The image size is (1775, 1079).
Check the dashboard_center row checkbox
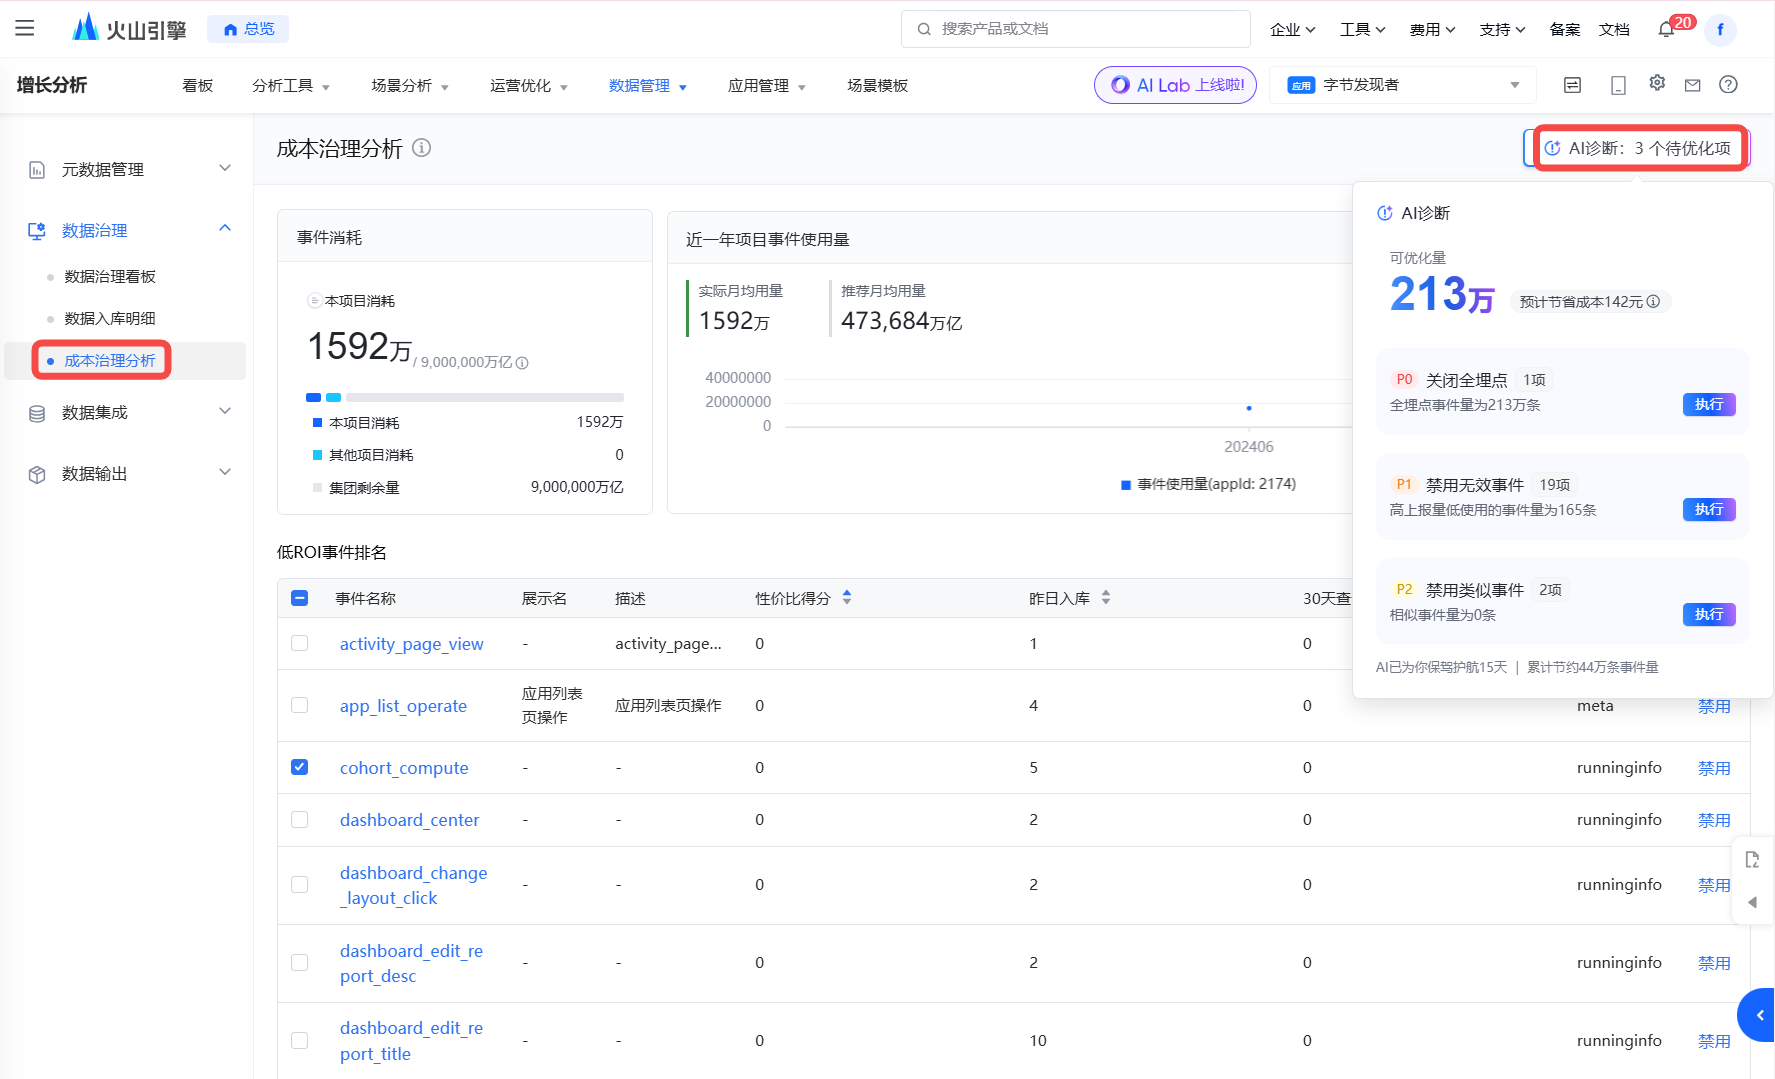click(x=299, y=819)
